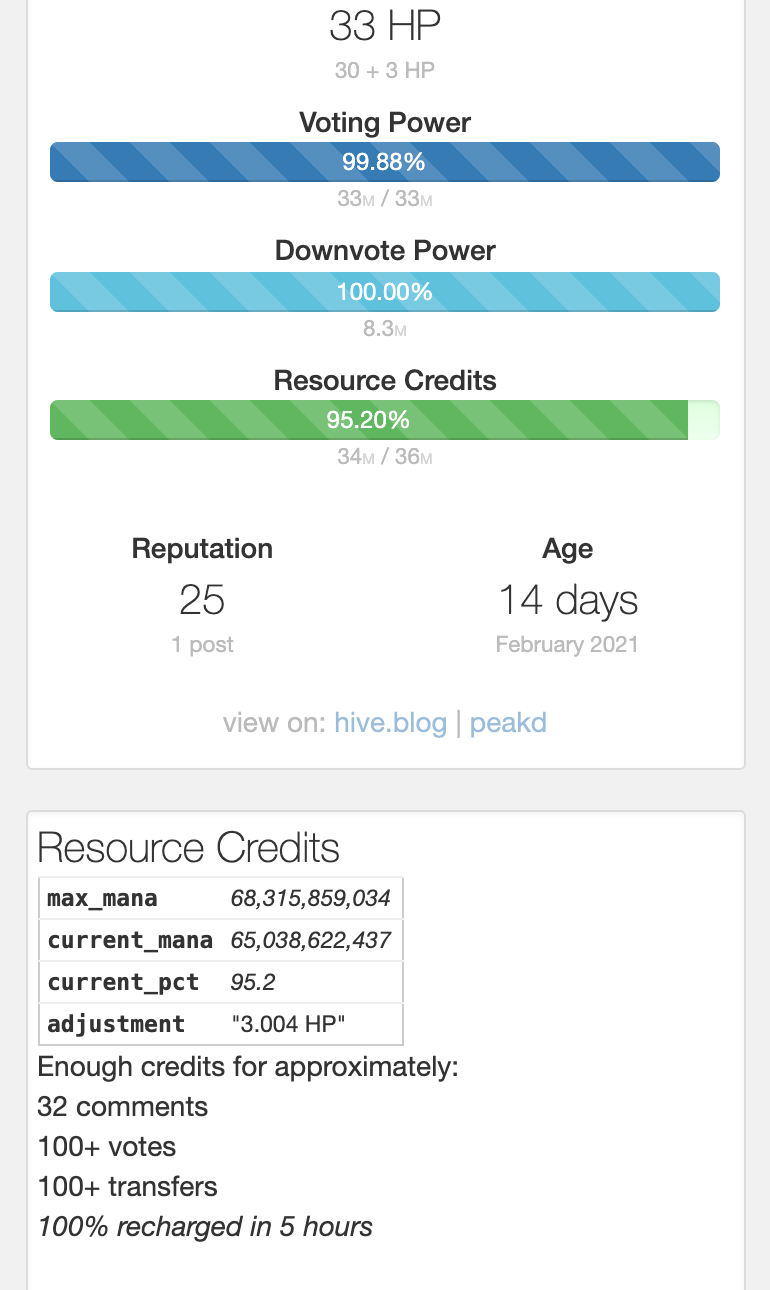This screenshot has height=1290, width=770.
Task: Select the value 68,315,859,034
Action: [x=311, y=898]
